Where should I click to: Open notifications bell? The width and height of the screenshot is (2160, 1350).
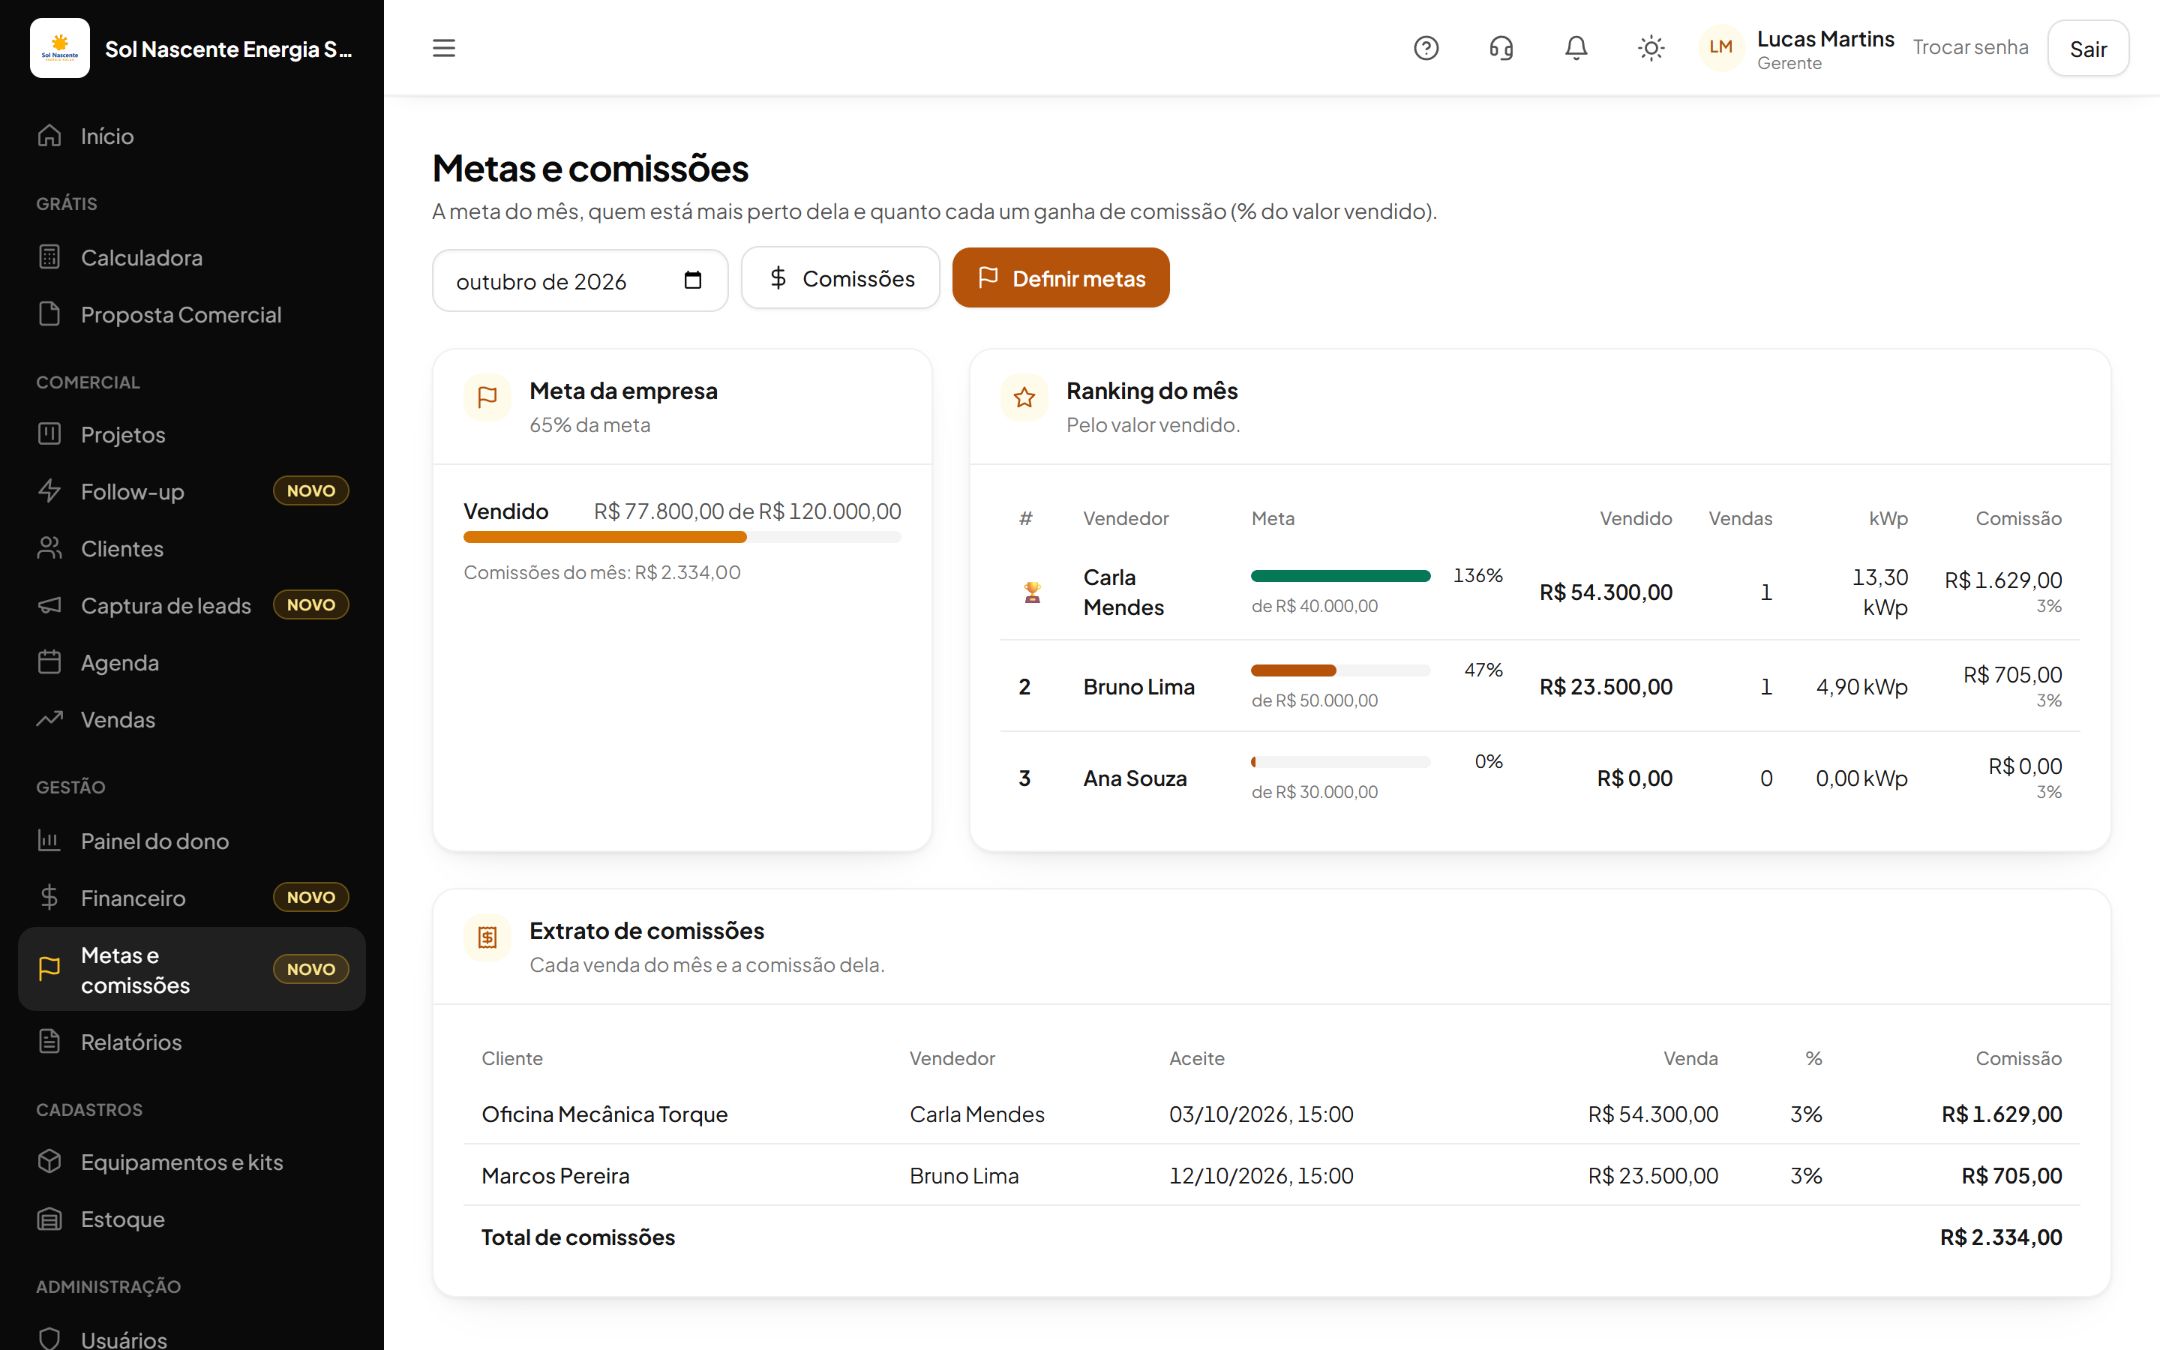1576,48
